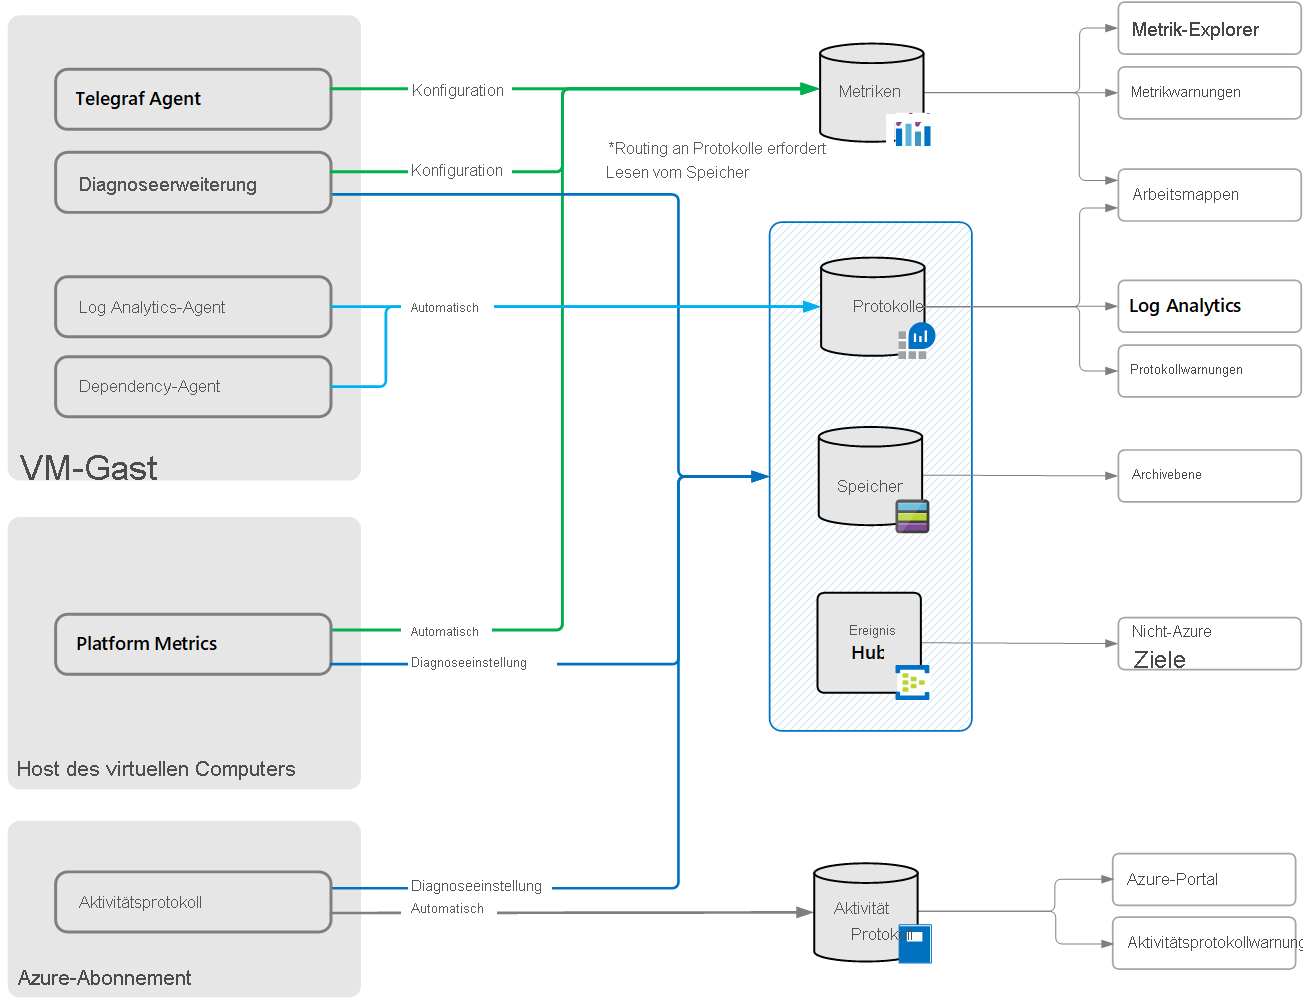Click Automatisch label beside Platform Metrics

click(445, 632)
